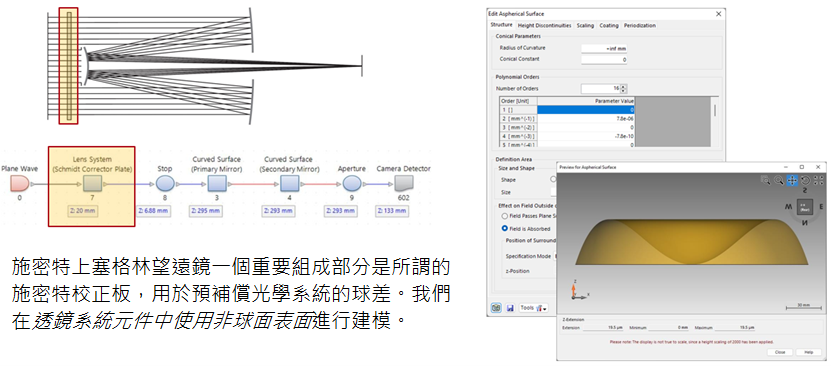Select the Secondary Mirror curved surface node
Viewport: 831px width, 366px height.
289,184
